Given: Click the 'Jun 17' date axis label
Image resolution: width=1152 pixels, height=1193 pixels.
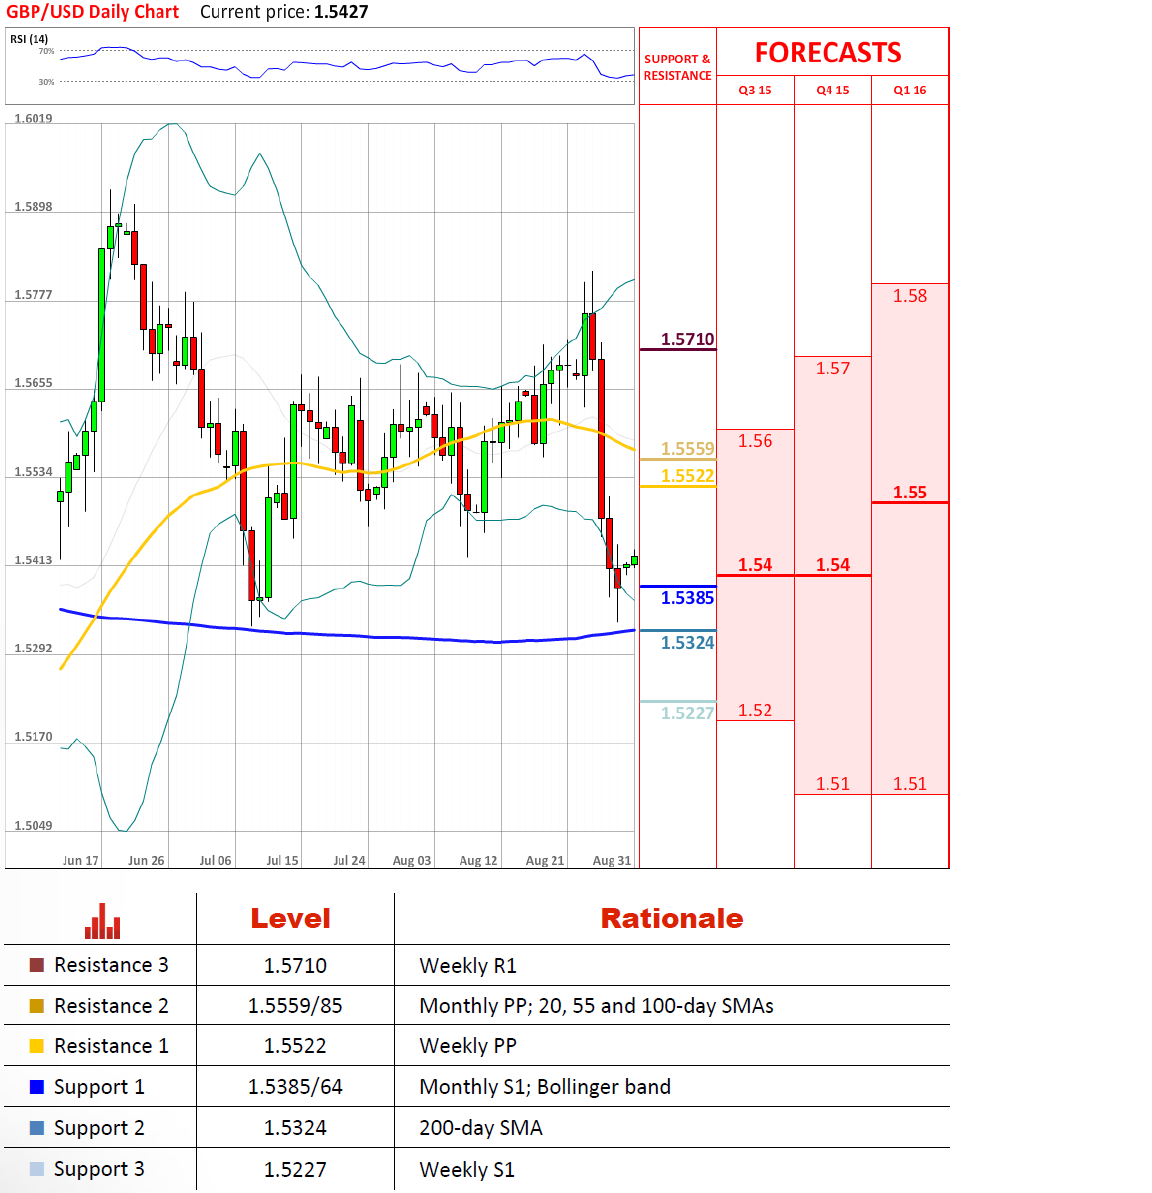Looking at the screenshot, I should coord(81,861).
